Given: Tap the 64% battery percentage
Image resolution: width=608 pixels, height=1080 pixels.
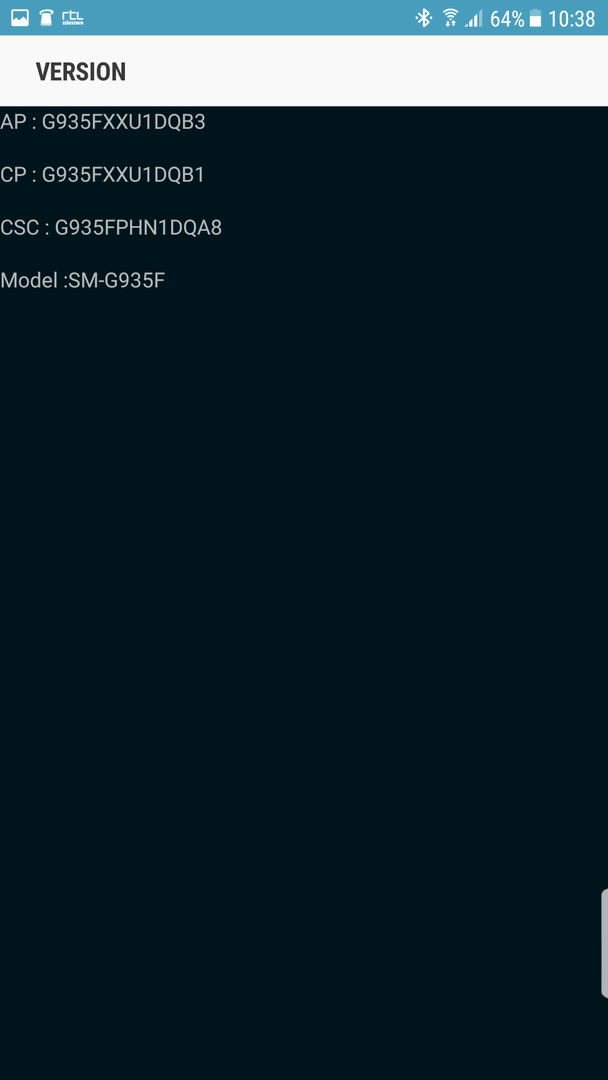Looking at the screenshot, I should 507,19.
